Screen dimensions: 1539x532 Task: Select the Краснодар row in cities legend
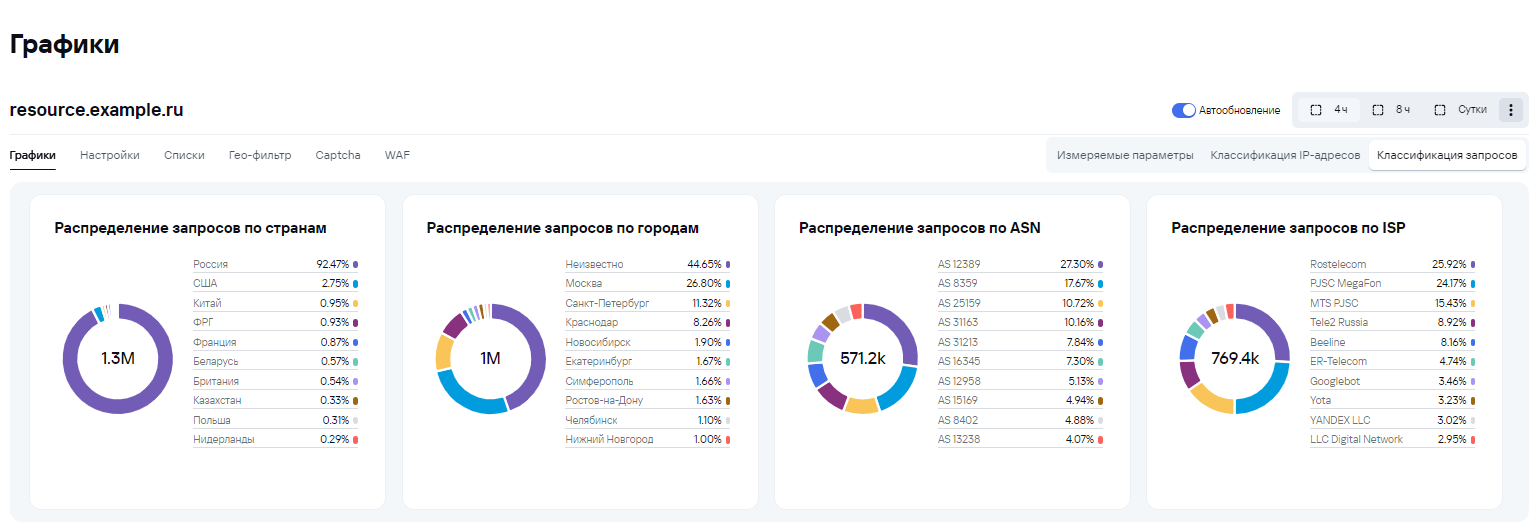647,323
